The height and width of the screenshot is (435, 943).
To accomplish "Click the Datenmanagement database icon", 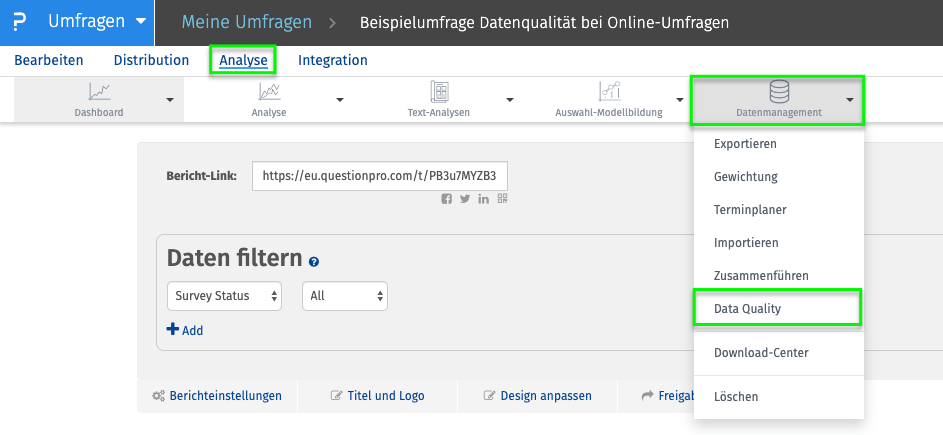I will 779,91.
